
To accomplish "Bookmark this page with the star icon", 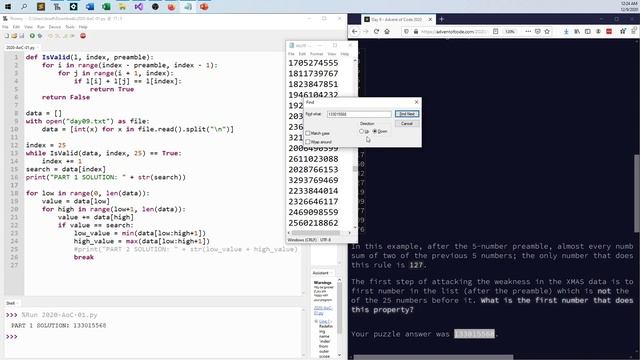I will click(547, 31).
